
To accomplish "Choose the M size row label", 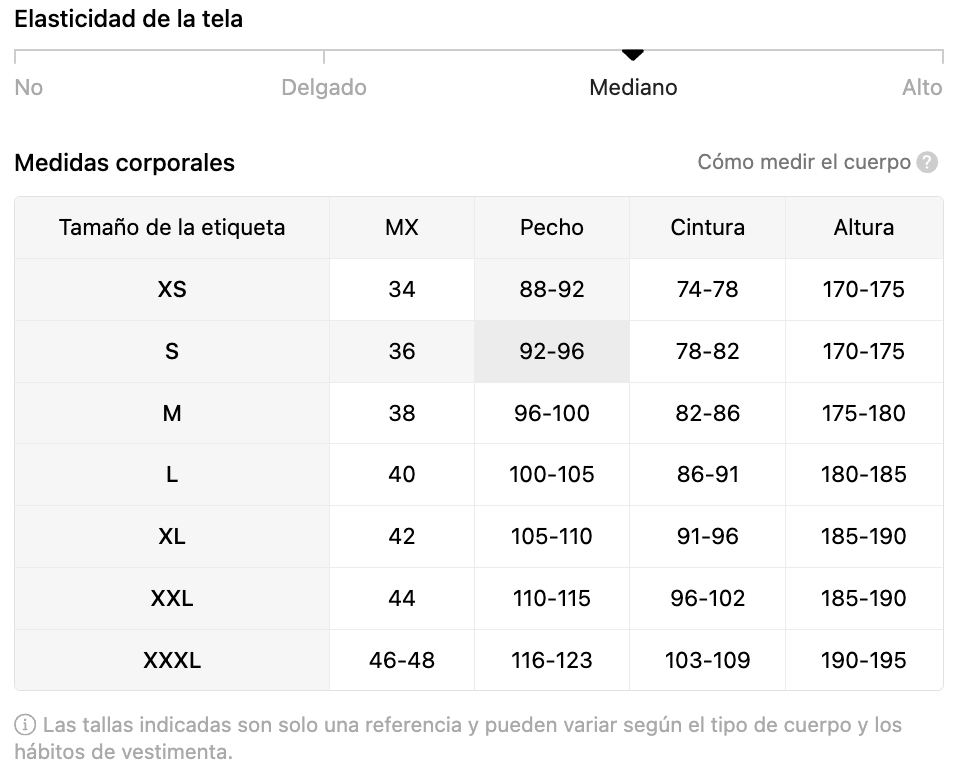I will pyautogui.click(x=172, y=414).
